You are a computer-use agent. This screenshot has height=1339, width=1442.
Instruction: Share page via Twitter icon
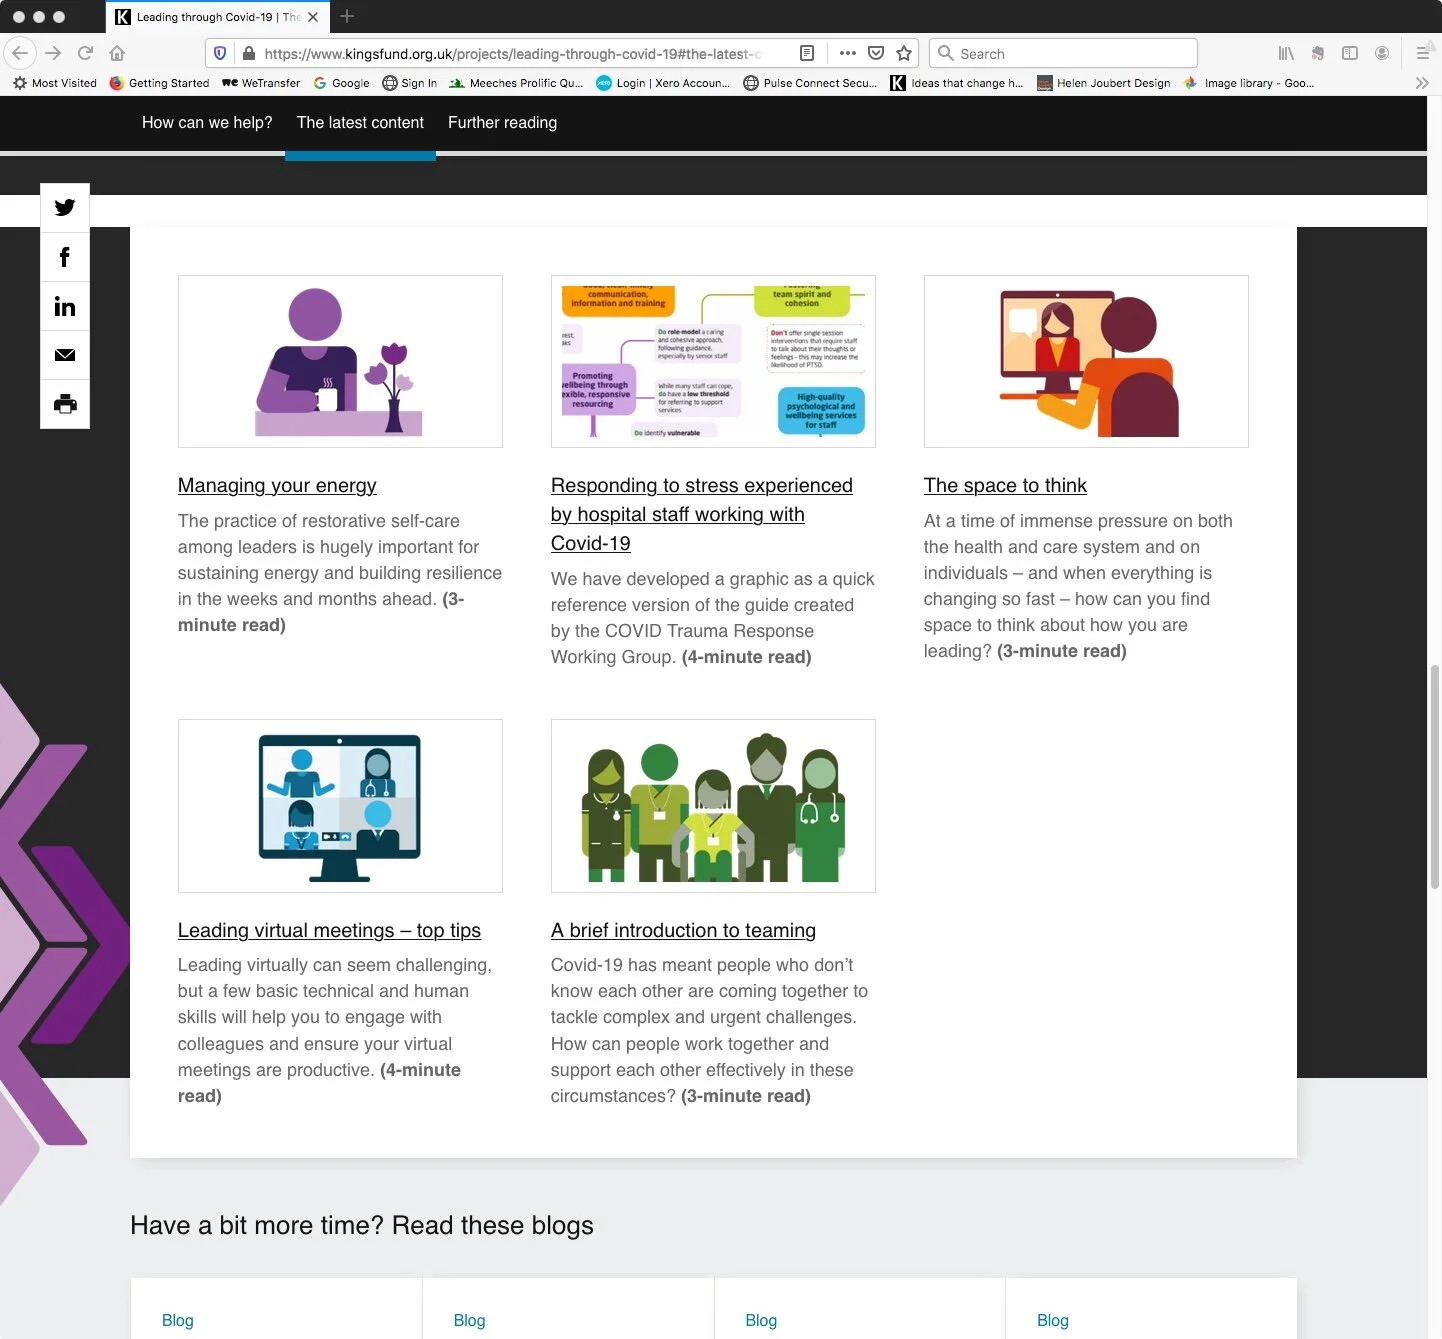coord(65,207)
